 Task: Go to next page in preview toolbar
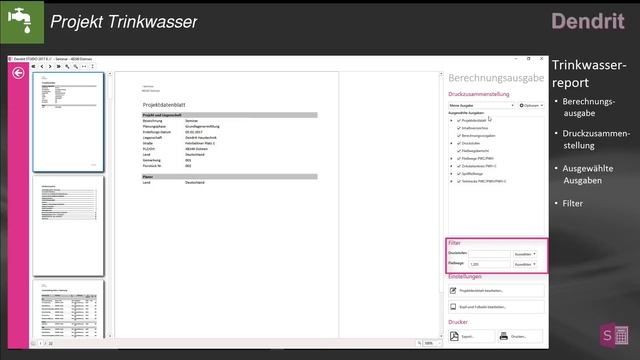[x=50, y=66]
